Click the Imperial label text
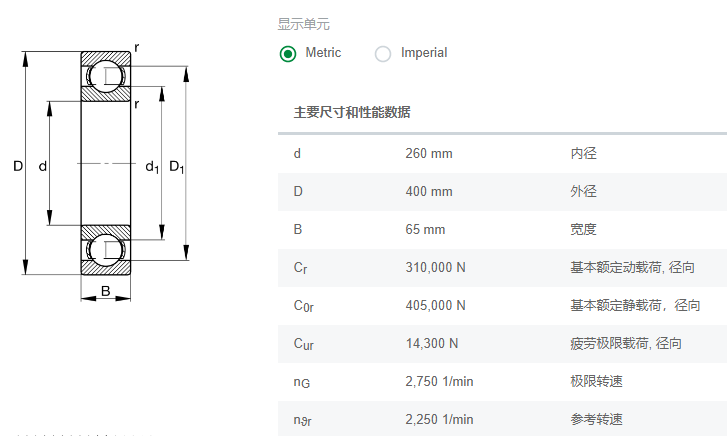This screenshot has height=436, width=727. pos(424,53)
